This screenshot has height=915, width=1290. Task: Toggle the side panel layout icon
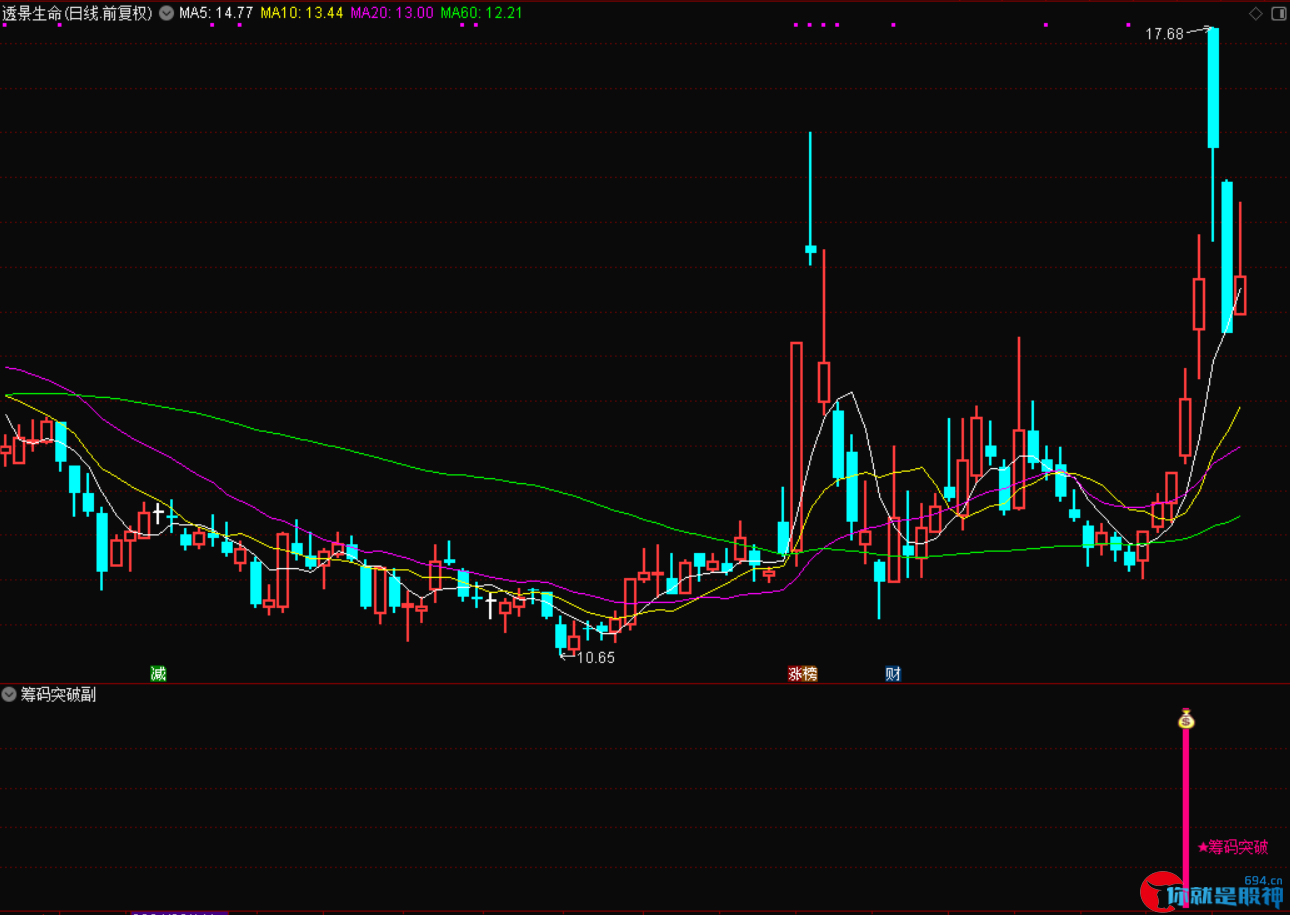(1277, 13)
